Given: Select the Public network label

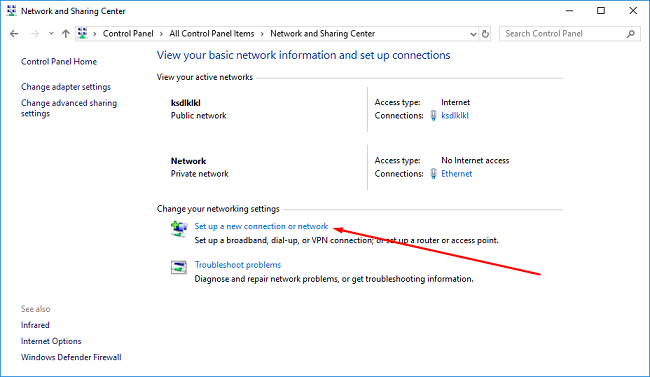Looking at the screenshot, I should tap(199, 115).
